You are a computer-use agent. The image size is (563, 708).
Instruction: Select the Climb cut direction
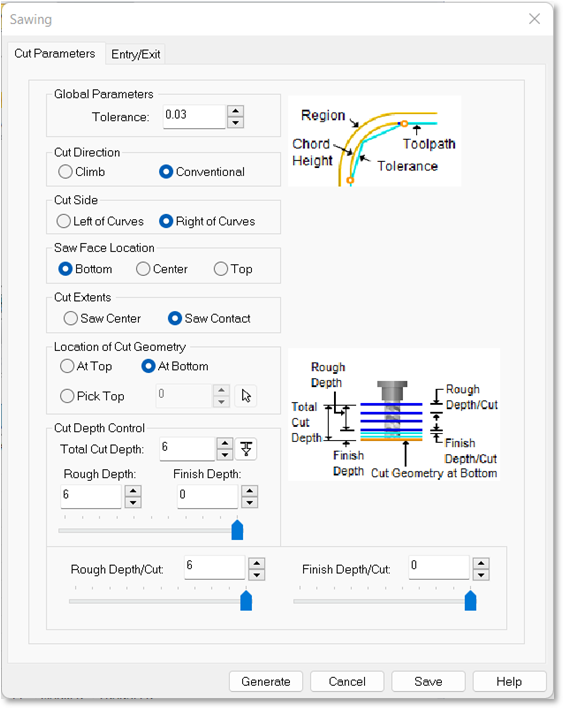click(82, 172)
